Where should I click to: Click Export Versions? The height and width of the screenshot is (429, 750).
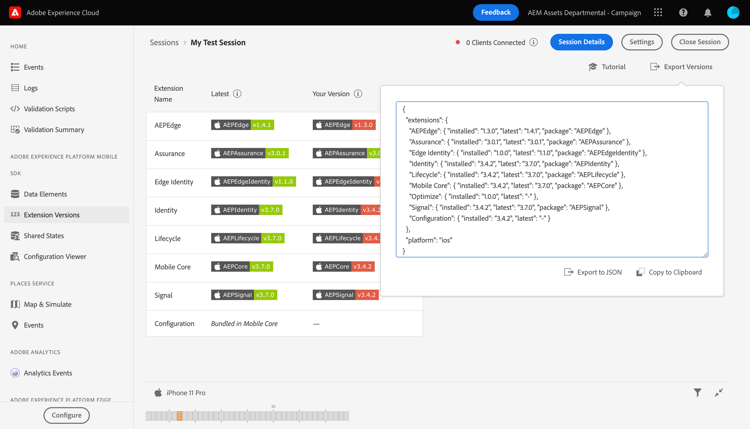(x=681, y=67)
